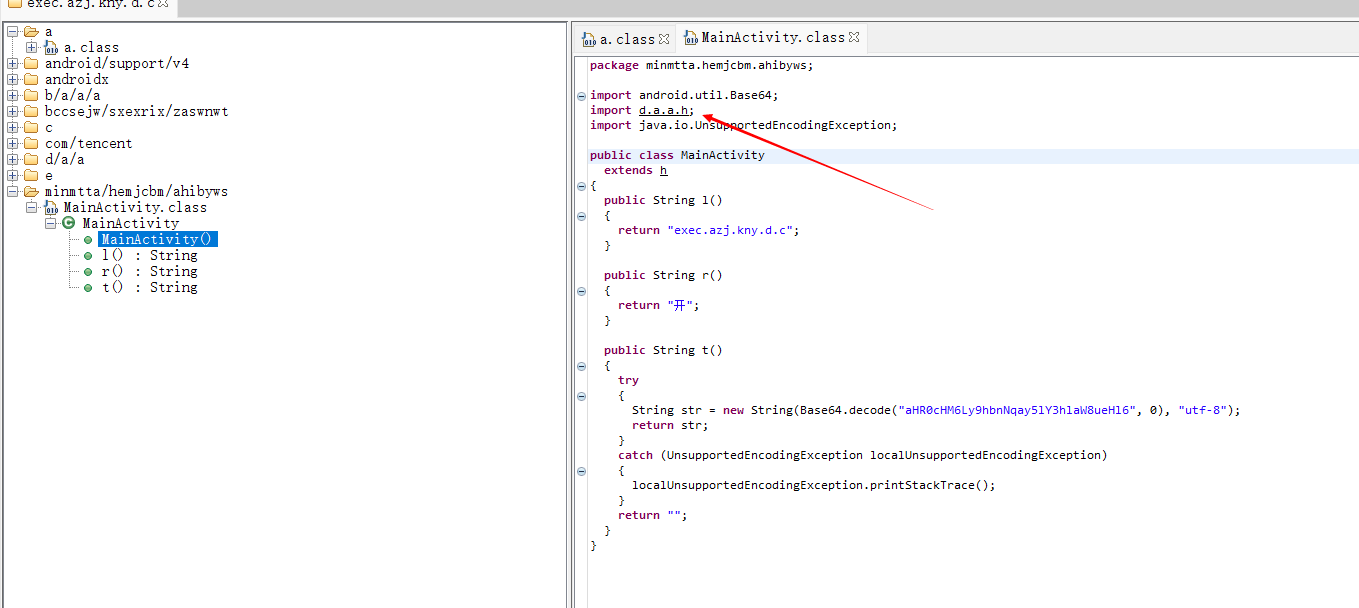Select MainActivity() constructor in tree
1359x608 pixels.
157,239
